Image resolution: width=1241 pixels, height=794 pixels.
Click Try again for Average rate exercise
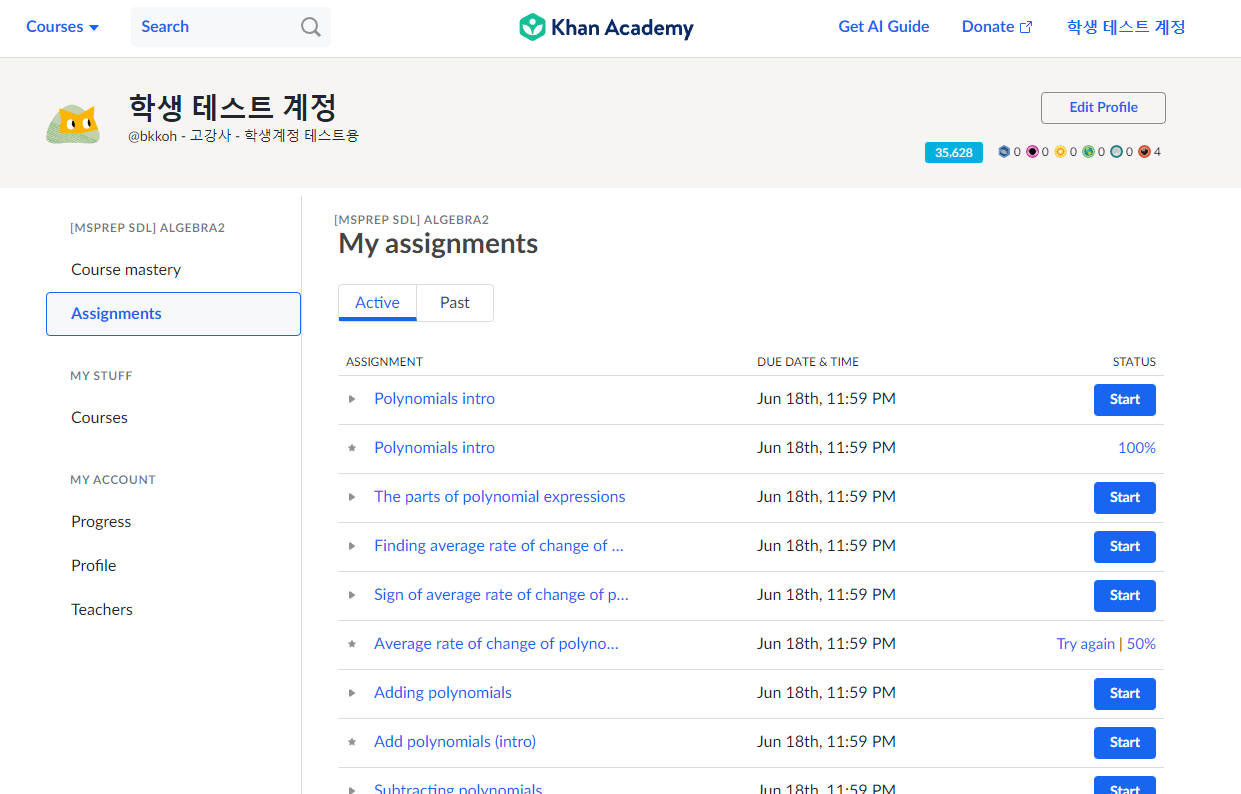(x=1085, y=644)
